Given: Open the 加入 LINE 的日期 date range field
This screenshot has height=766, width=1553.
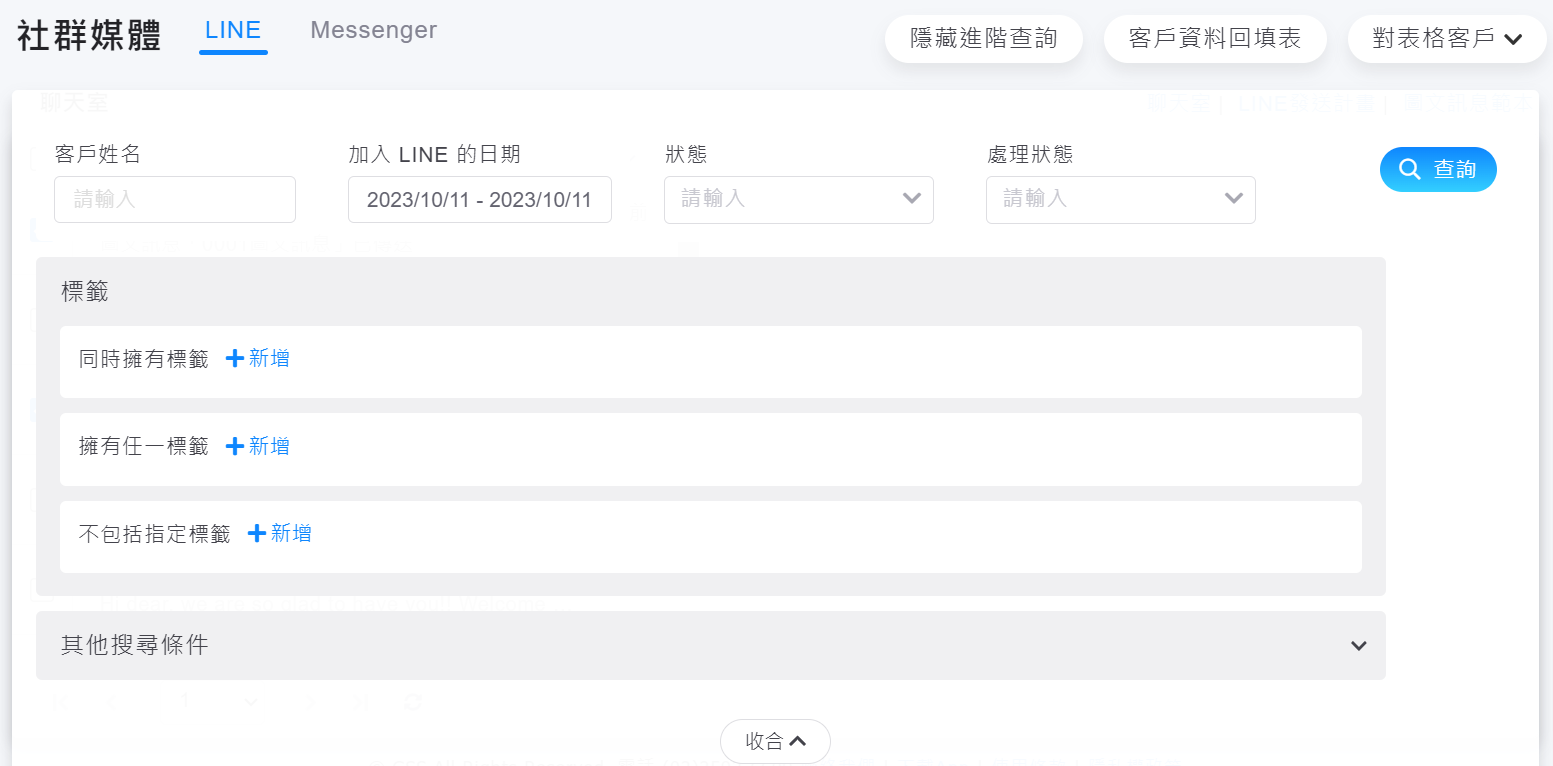Looking at the screenshot, I should 479,199.
